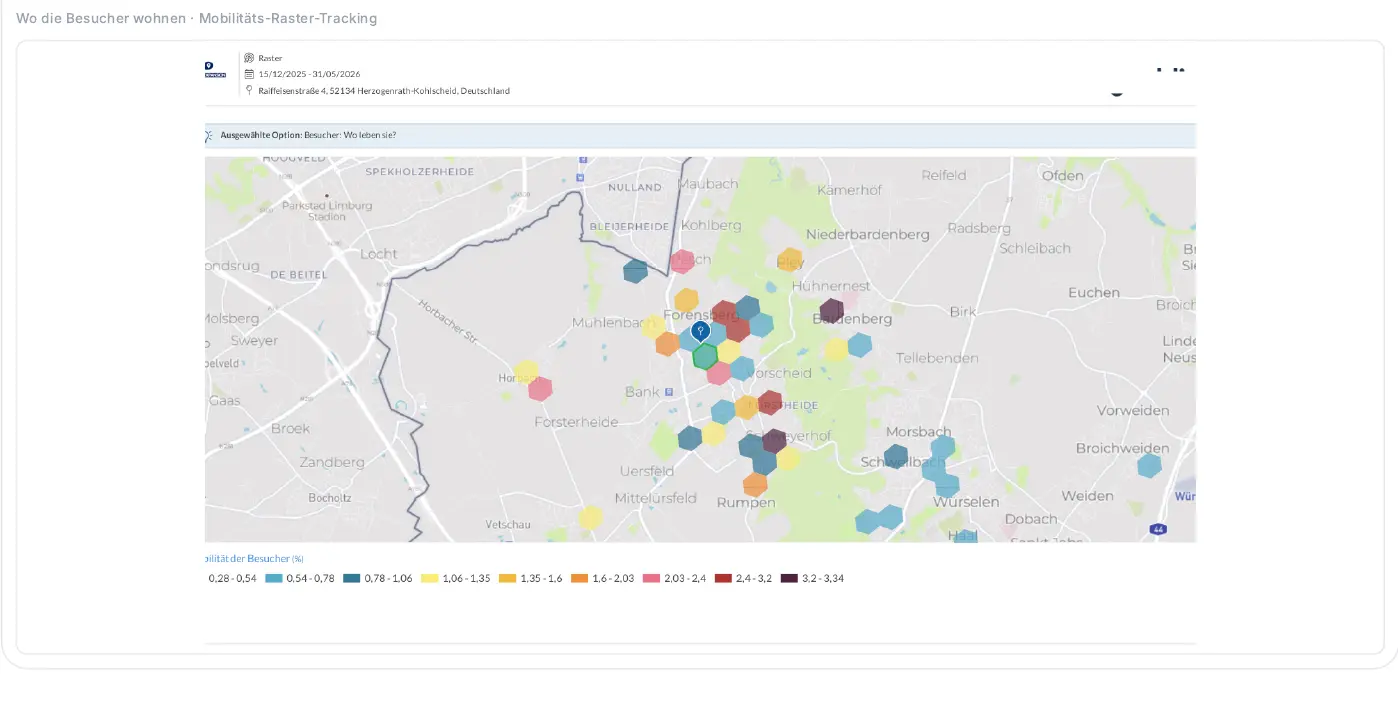Click the Mittelürsfeld map label
Image resolution: width=1398 pixels, height=725 pixels.
pos(655,498)
